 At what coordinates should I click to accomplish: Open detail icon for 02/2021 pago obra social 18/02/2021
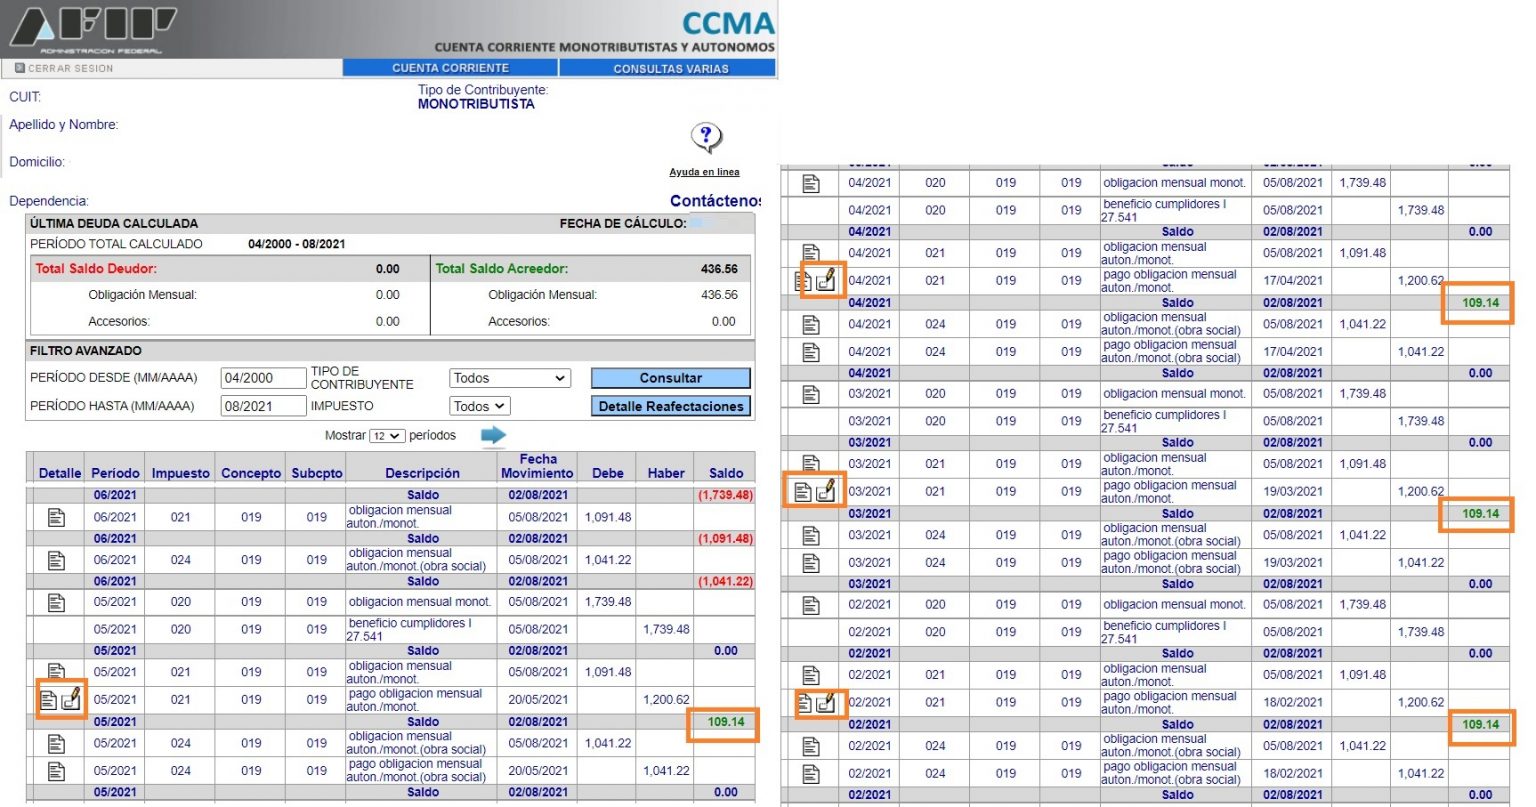pyautogui.click(x=811, y=774)
